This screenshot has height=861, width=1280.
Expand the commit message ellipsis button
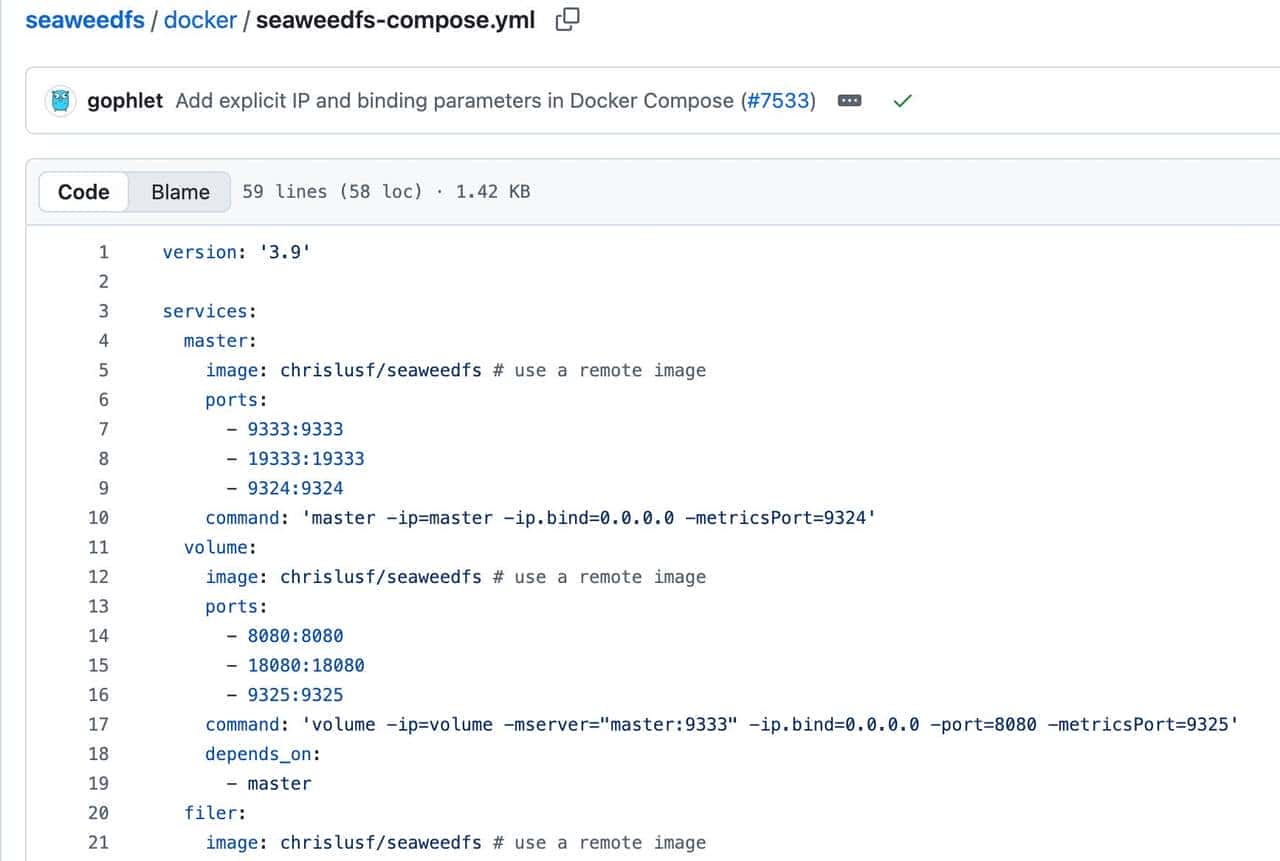tap(849, 101)
